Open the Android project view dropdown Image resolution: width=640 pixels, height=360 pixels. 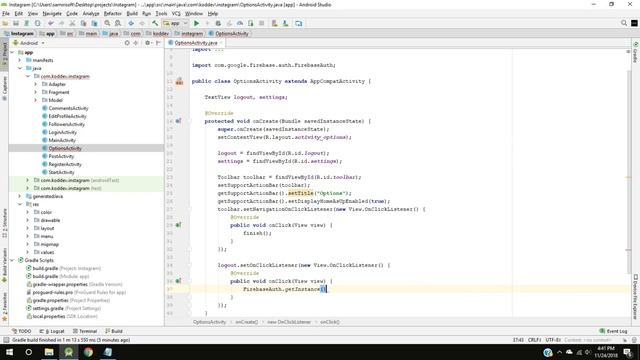coord(29,43)
